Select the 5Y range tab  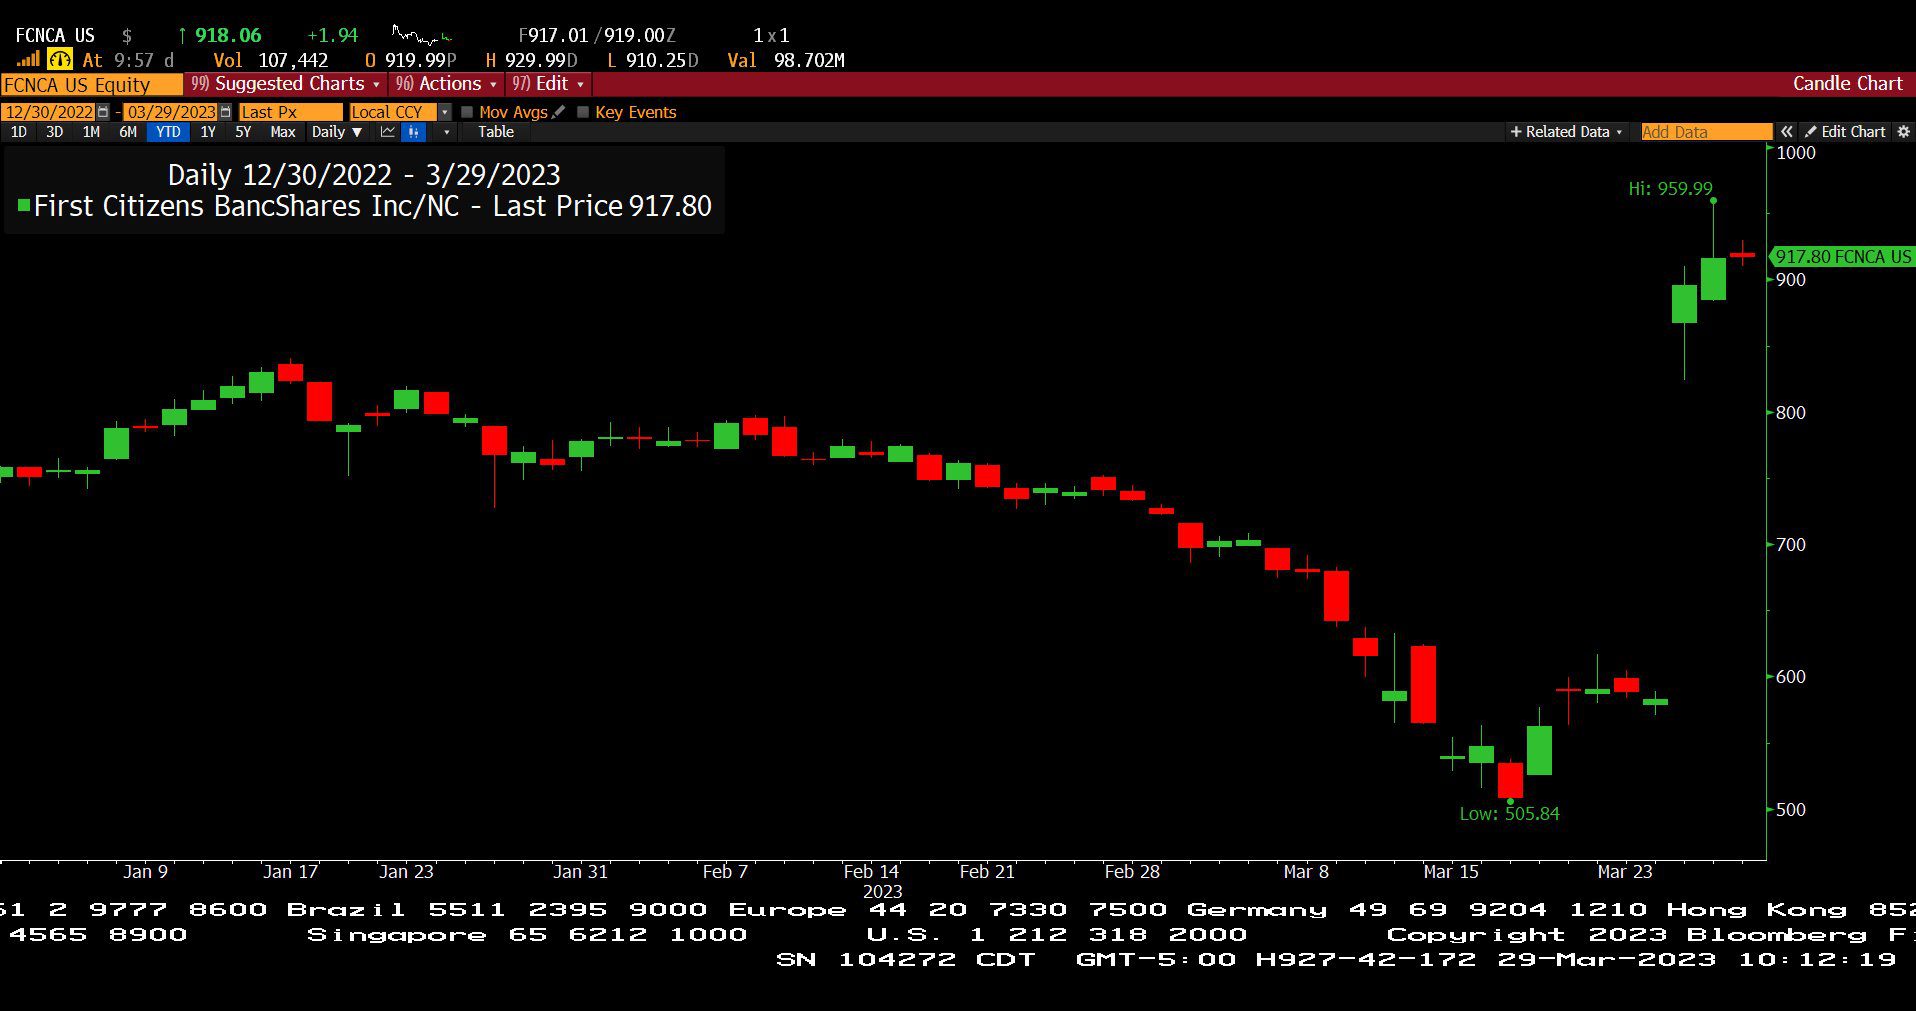[243, 132]
